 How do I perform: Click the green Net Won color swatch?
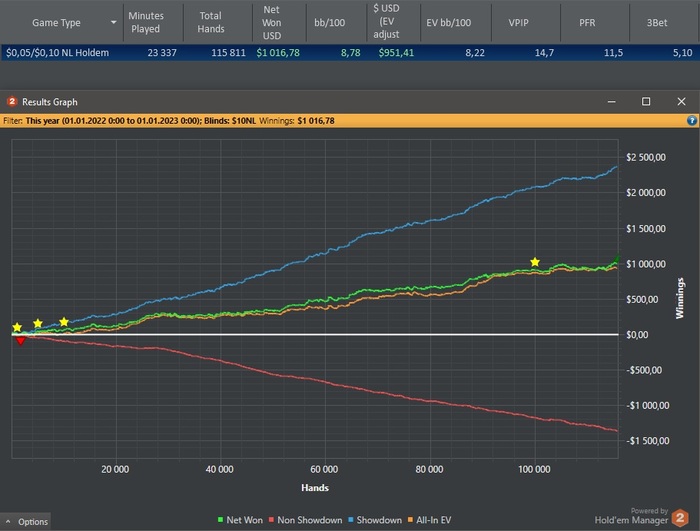220,520
